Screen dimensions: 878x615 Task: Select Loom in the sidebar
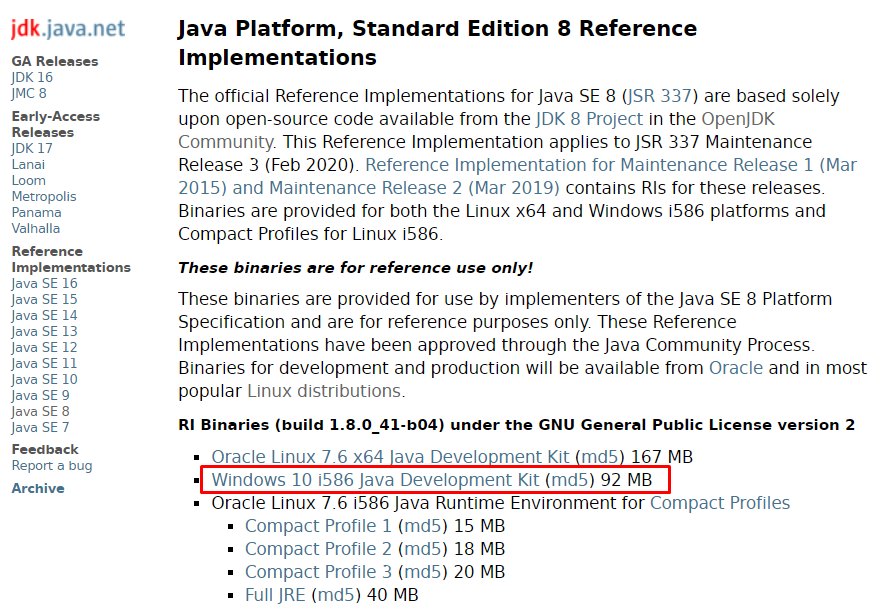tap(29, 181)
